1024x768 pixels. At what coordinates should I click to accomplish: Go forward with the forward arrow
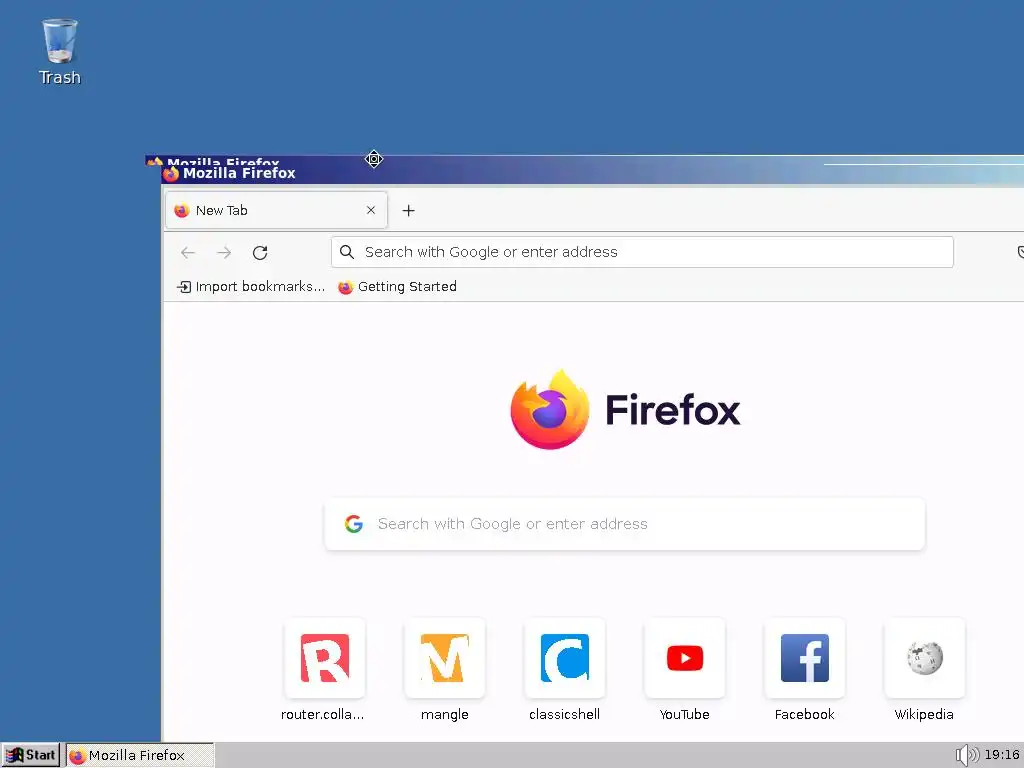tap(224, 252)
